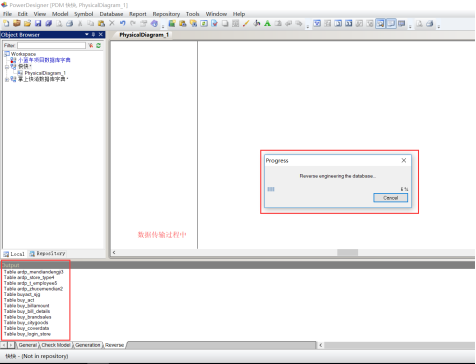Click output line 'Table buy_bill_details'
The image size is (476, 364).
pos(27,311)
